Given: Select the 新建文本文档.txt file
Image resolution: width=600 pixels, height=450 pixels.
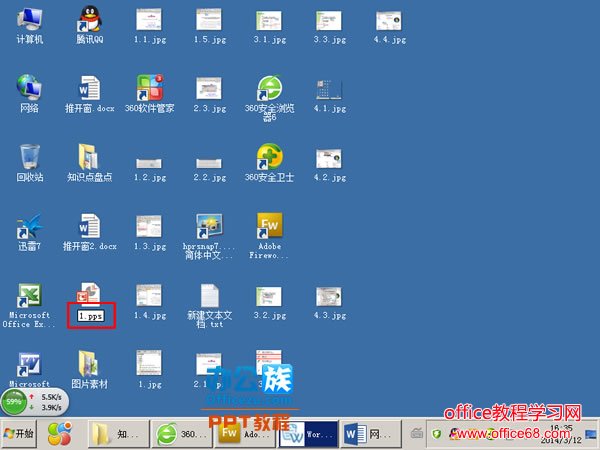Looking at the screenshot, I should [x=209, y=305].
